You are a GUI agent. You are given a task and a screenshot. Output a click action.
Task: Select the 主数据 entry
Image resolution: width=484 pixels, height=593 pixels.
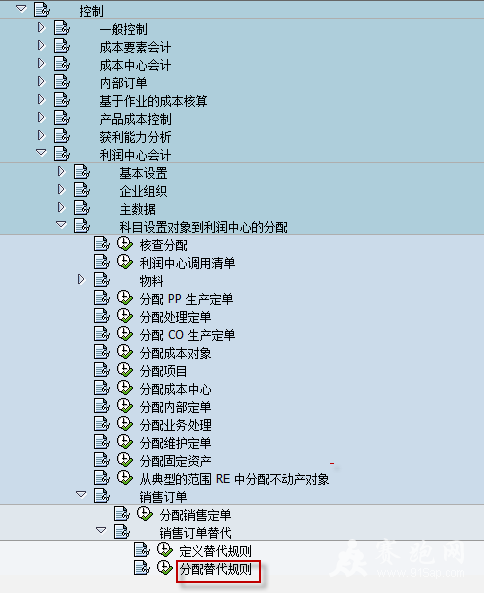click(138, 209)
